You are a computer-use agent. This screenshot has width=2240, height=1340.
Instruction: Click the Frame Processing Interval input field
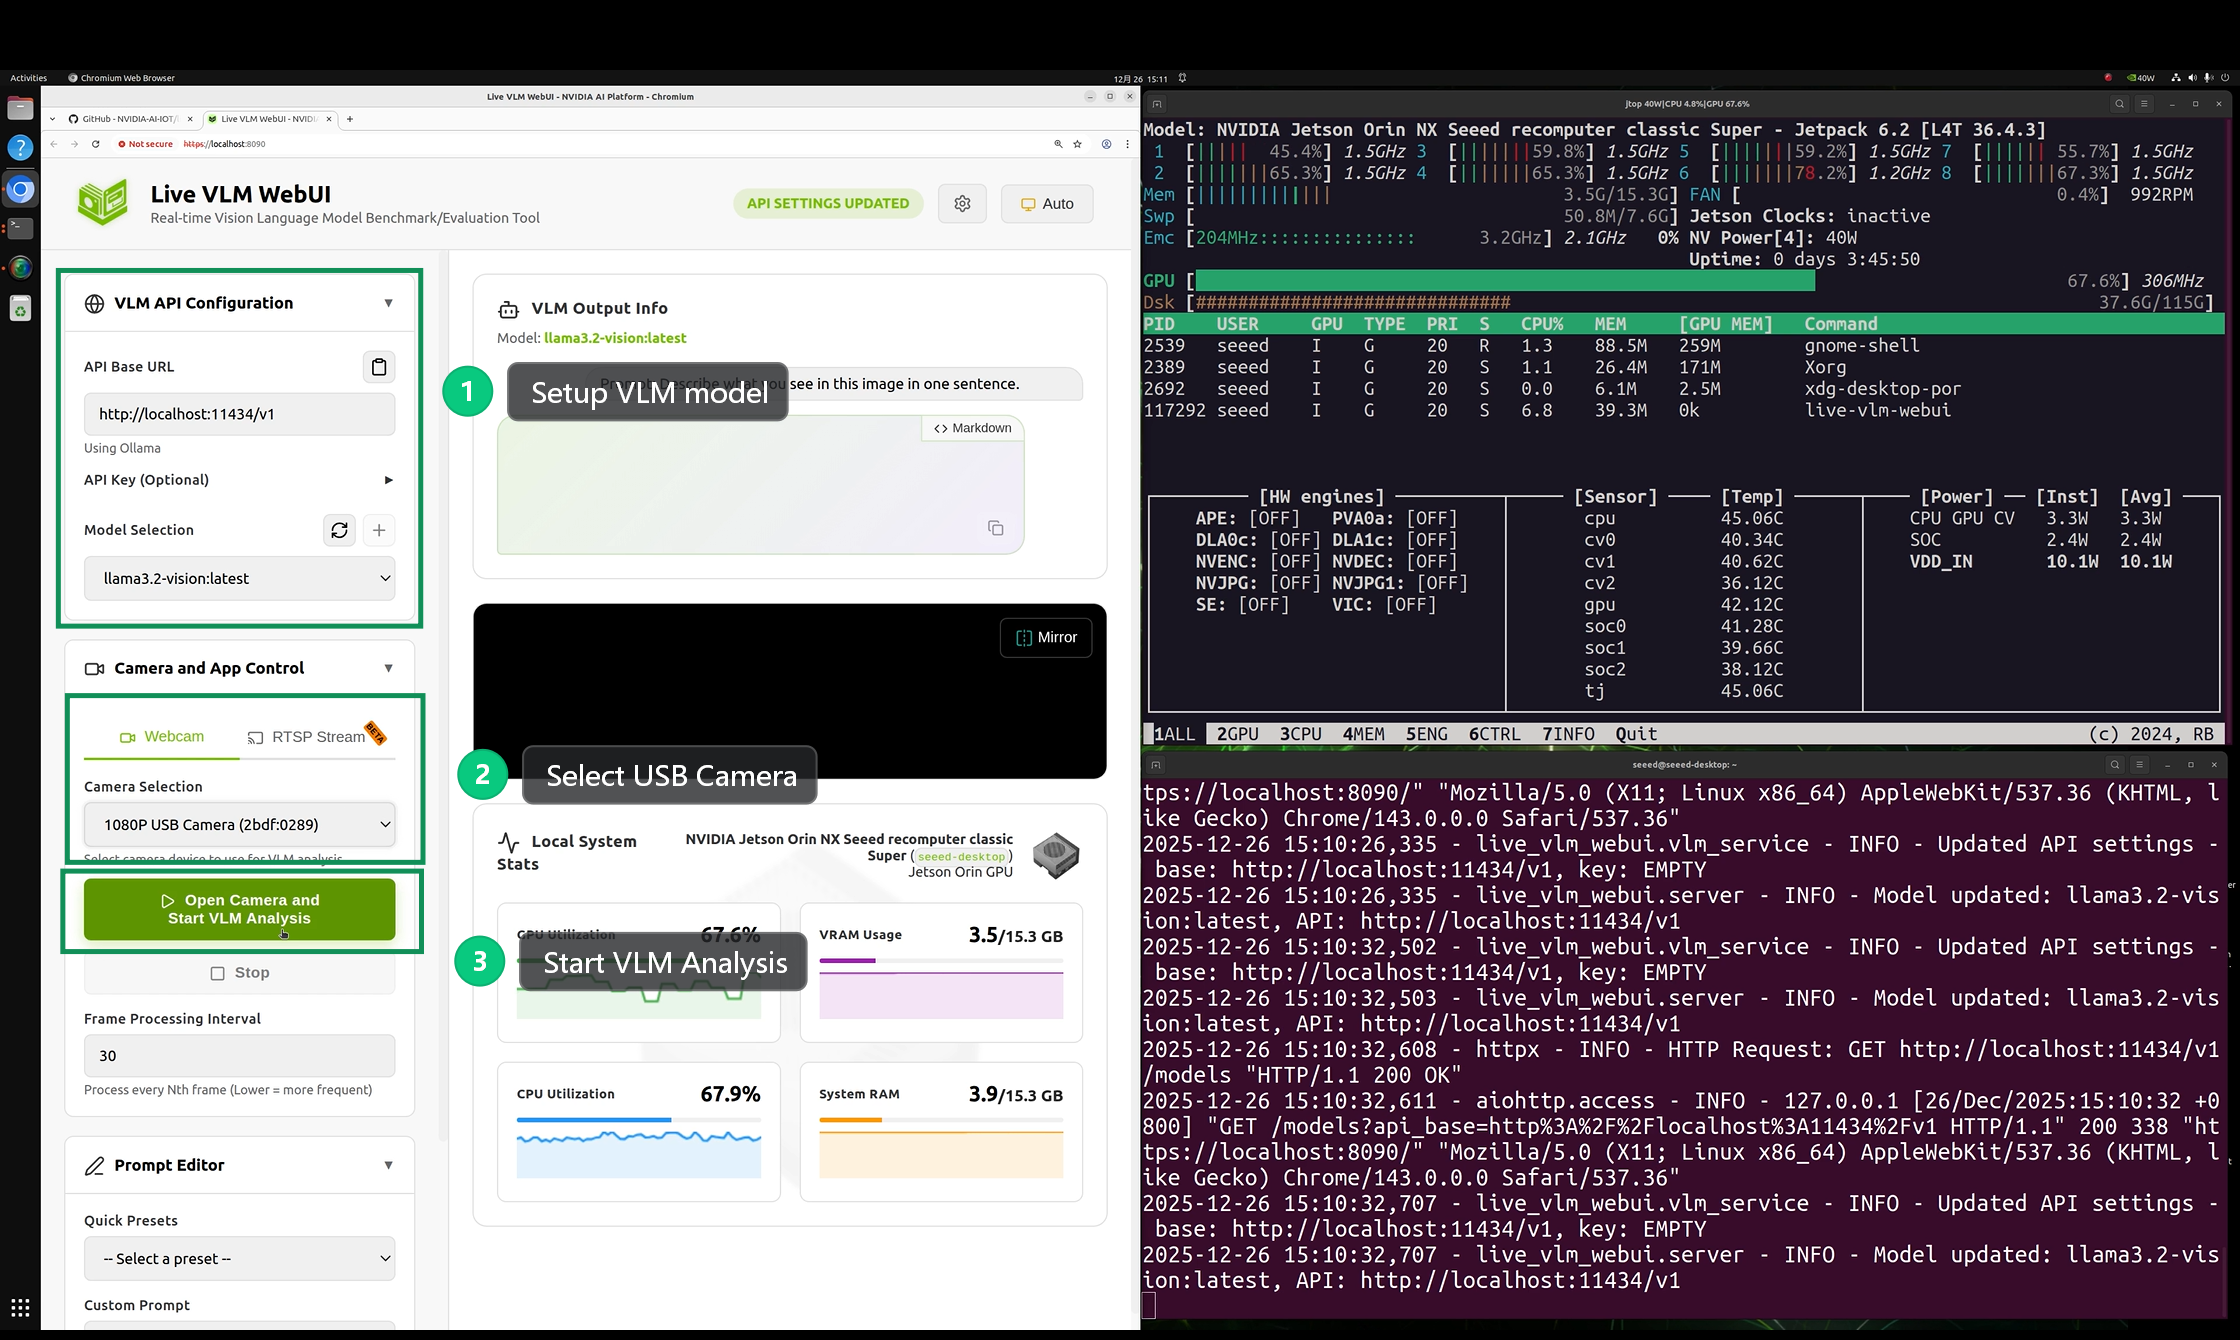coord(239,1055)
